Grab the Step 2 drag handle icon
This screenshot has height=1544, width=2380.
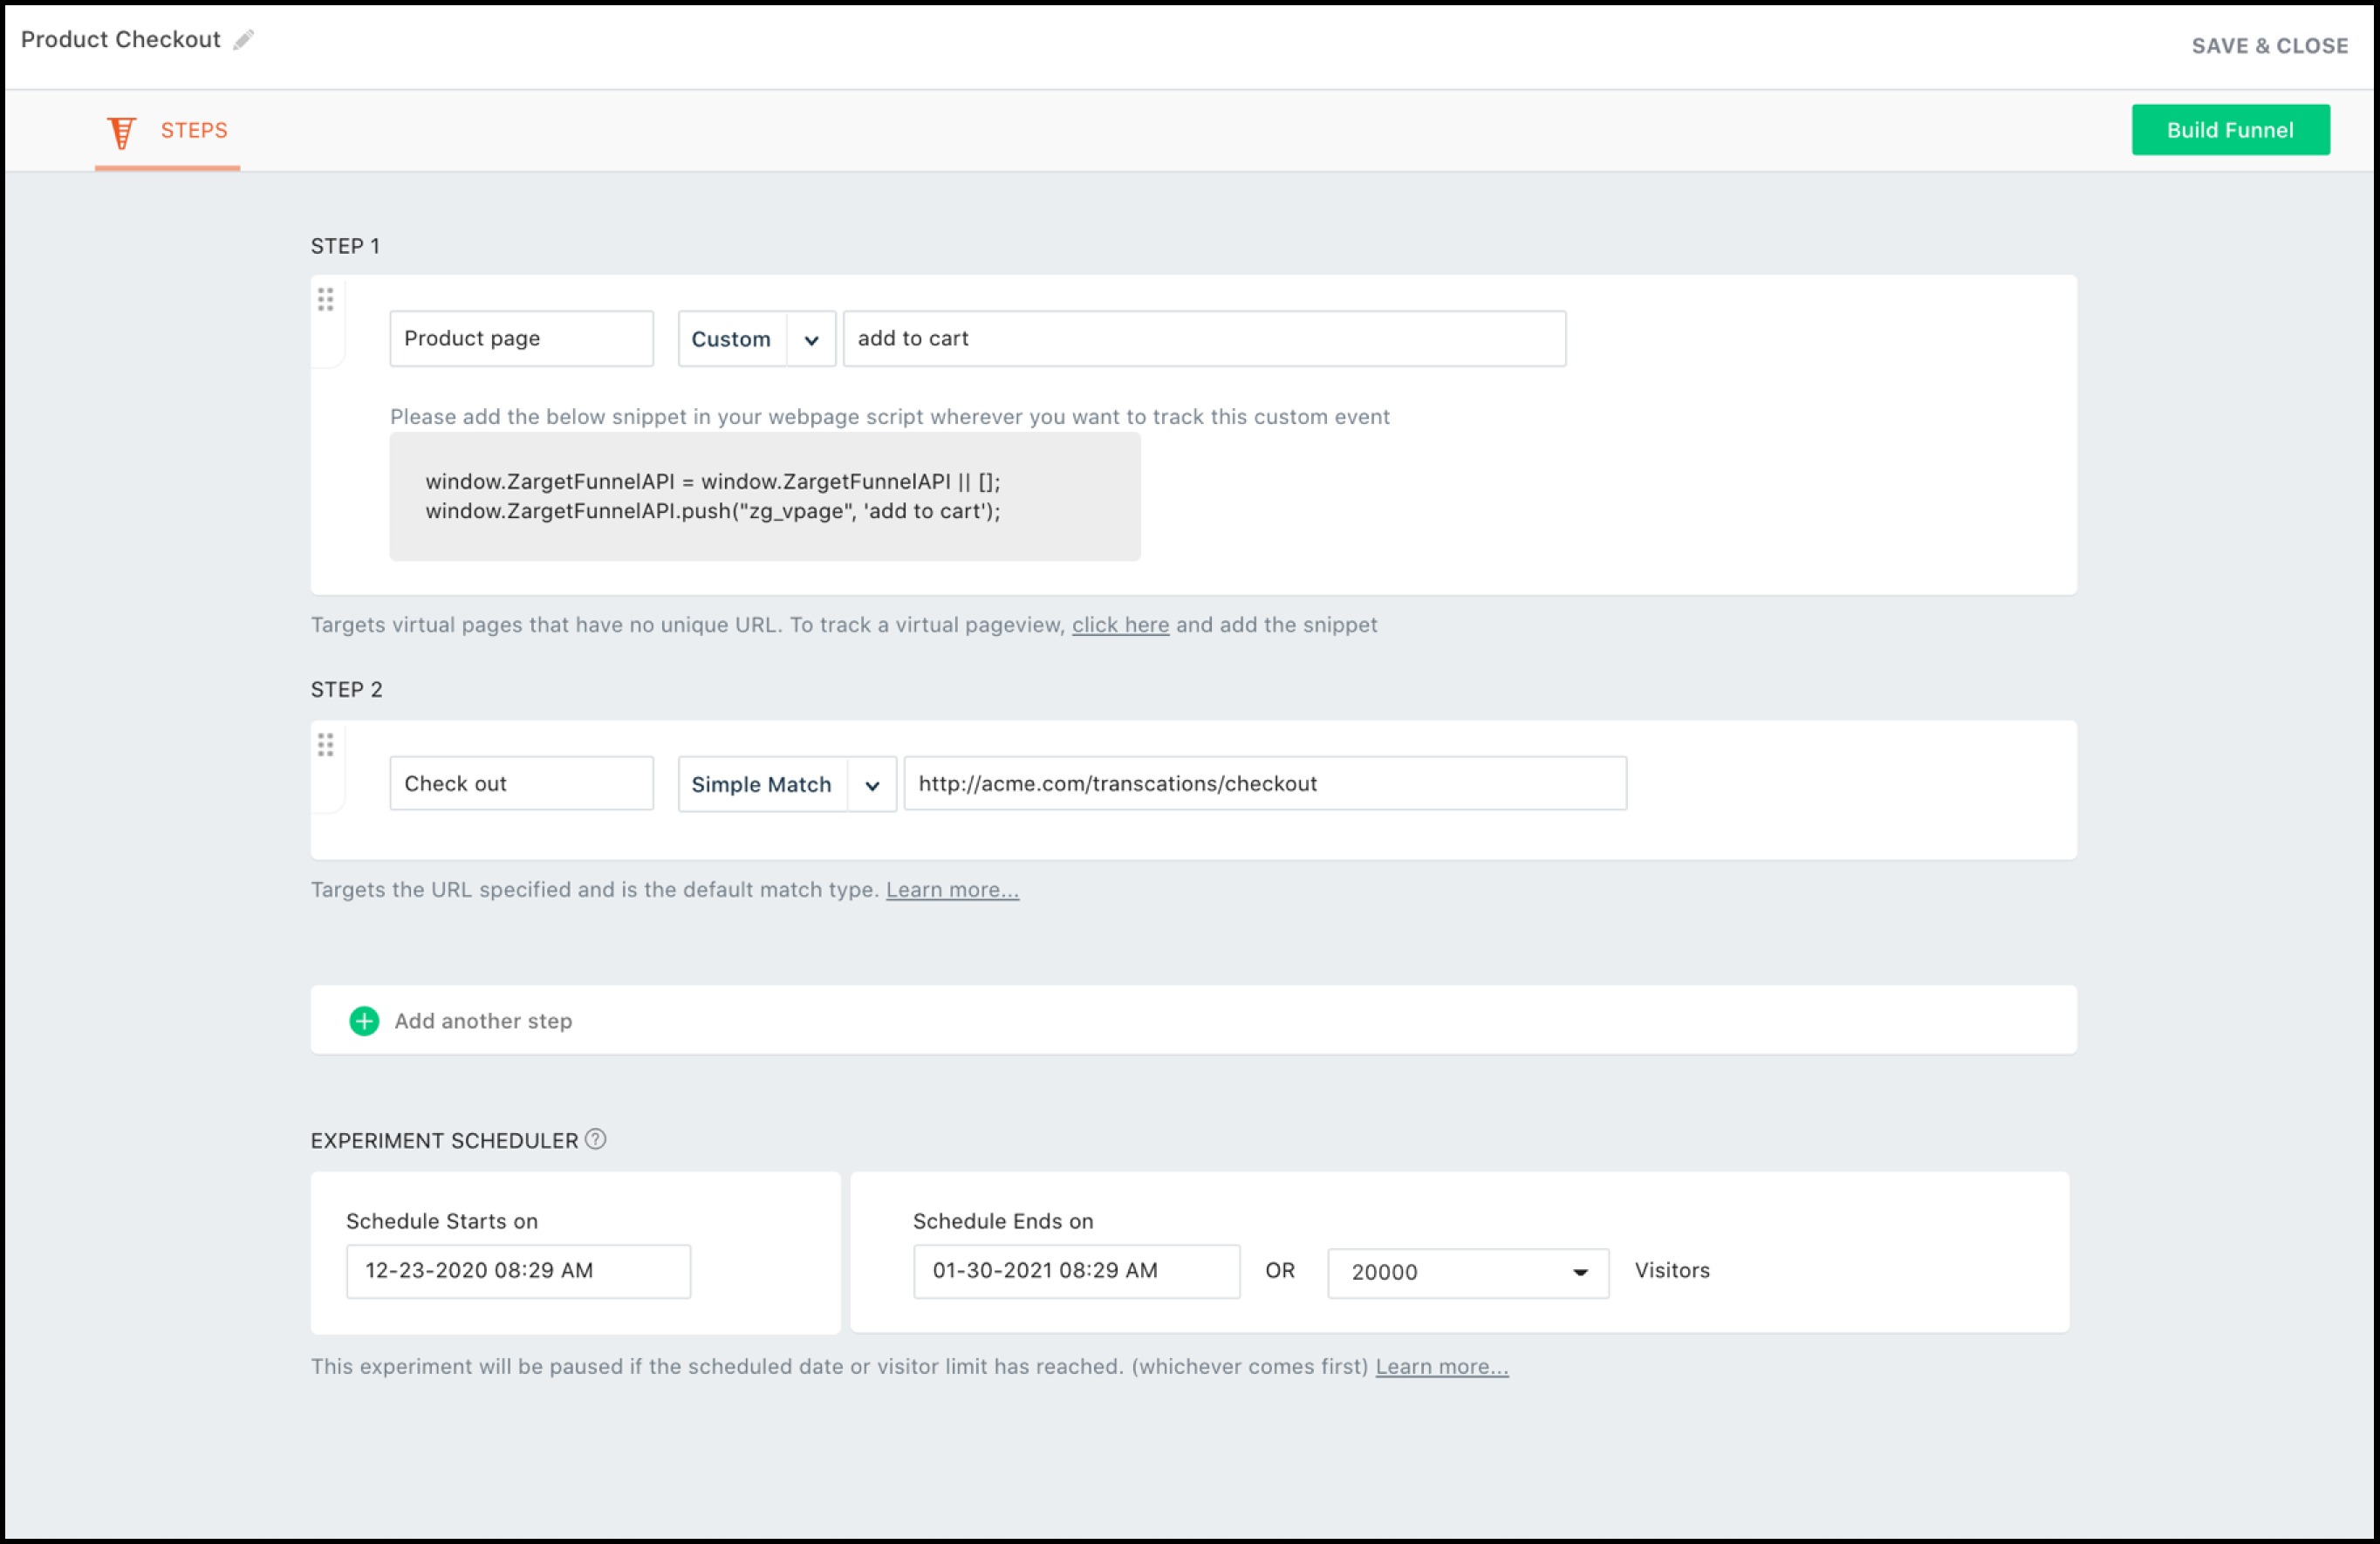tap(326, 744)
